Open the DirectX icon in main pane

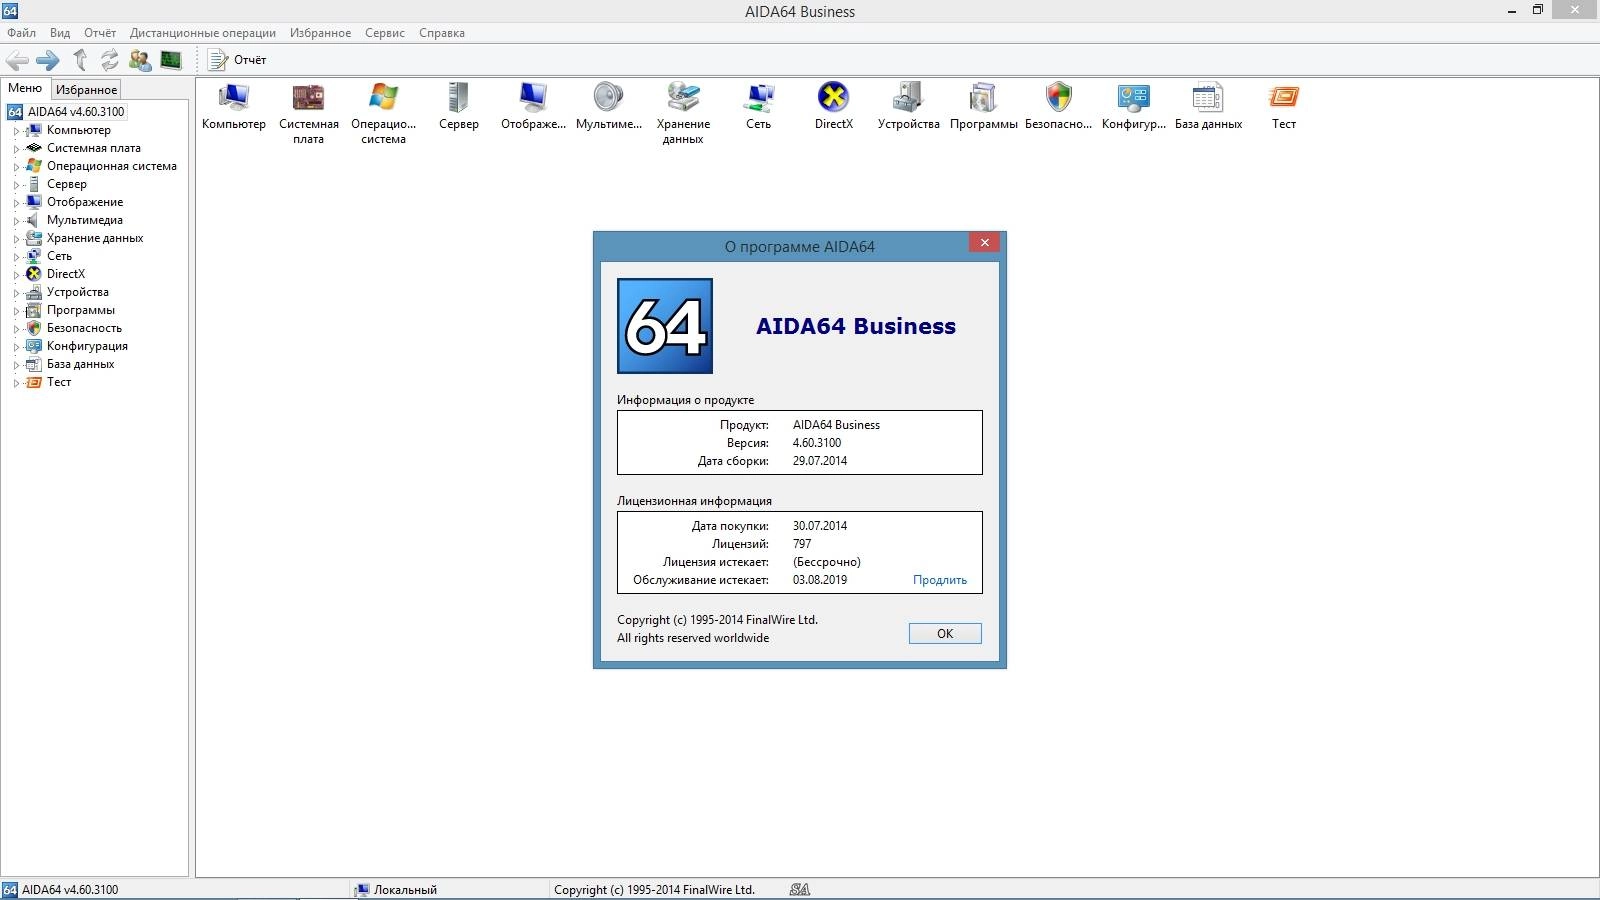tap(833, 98)
